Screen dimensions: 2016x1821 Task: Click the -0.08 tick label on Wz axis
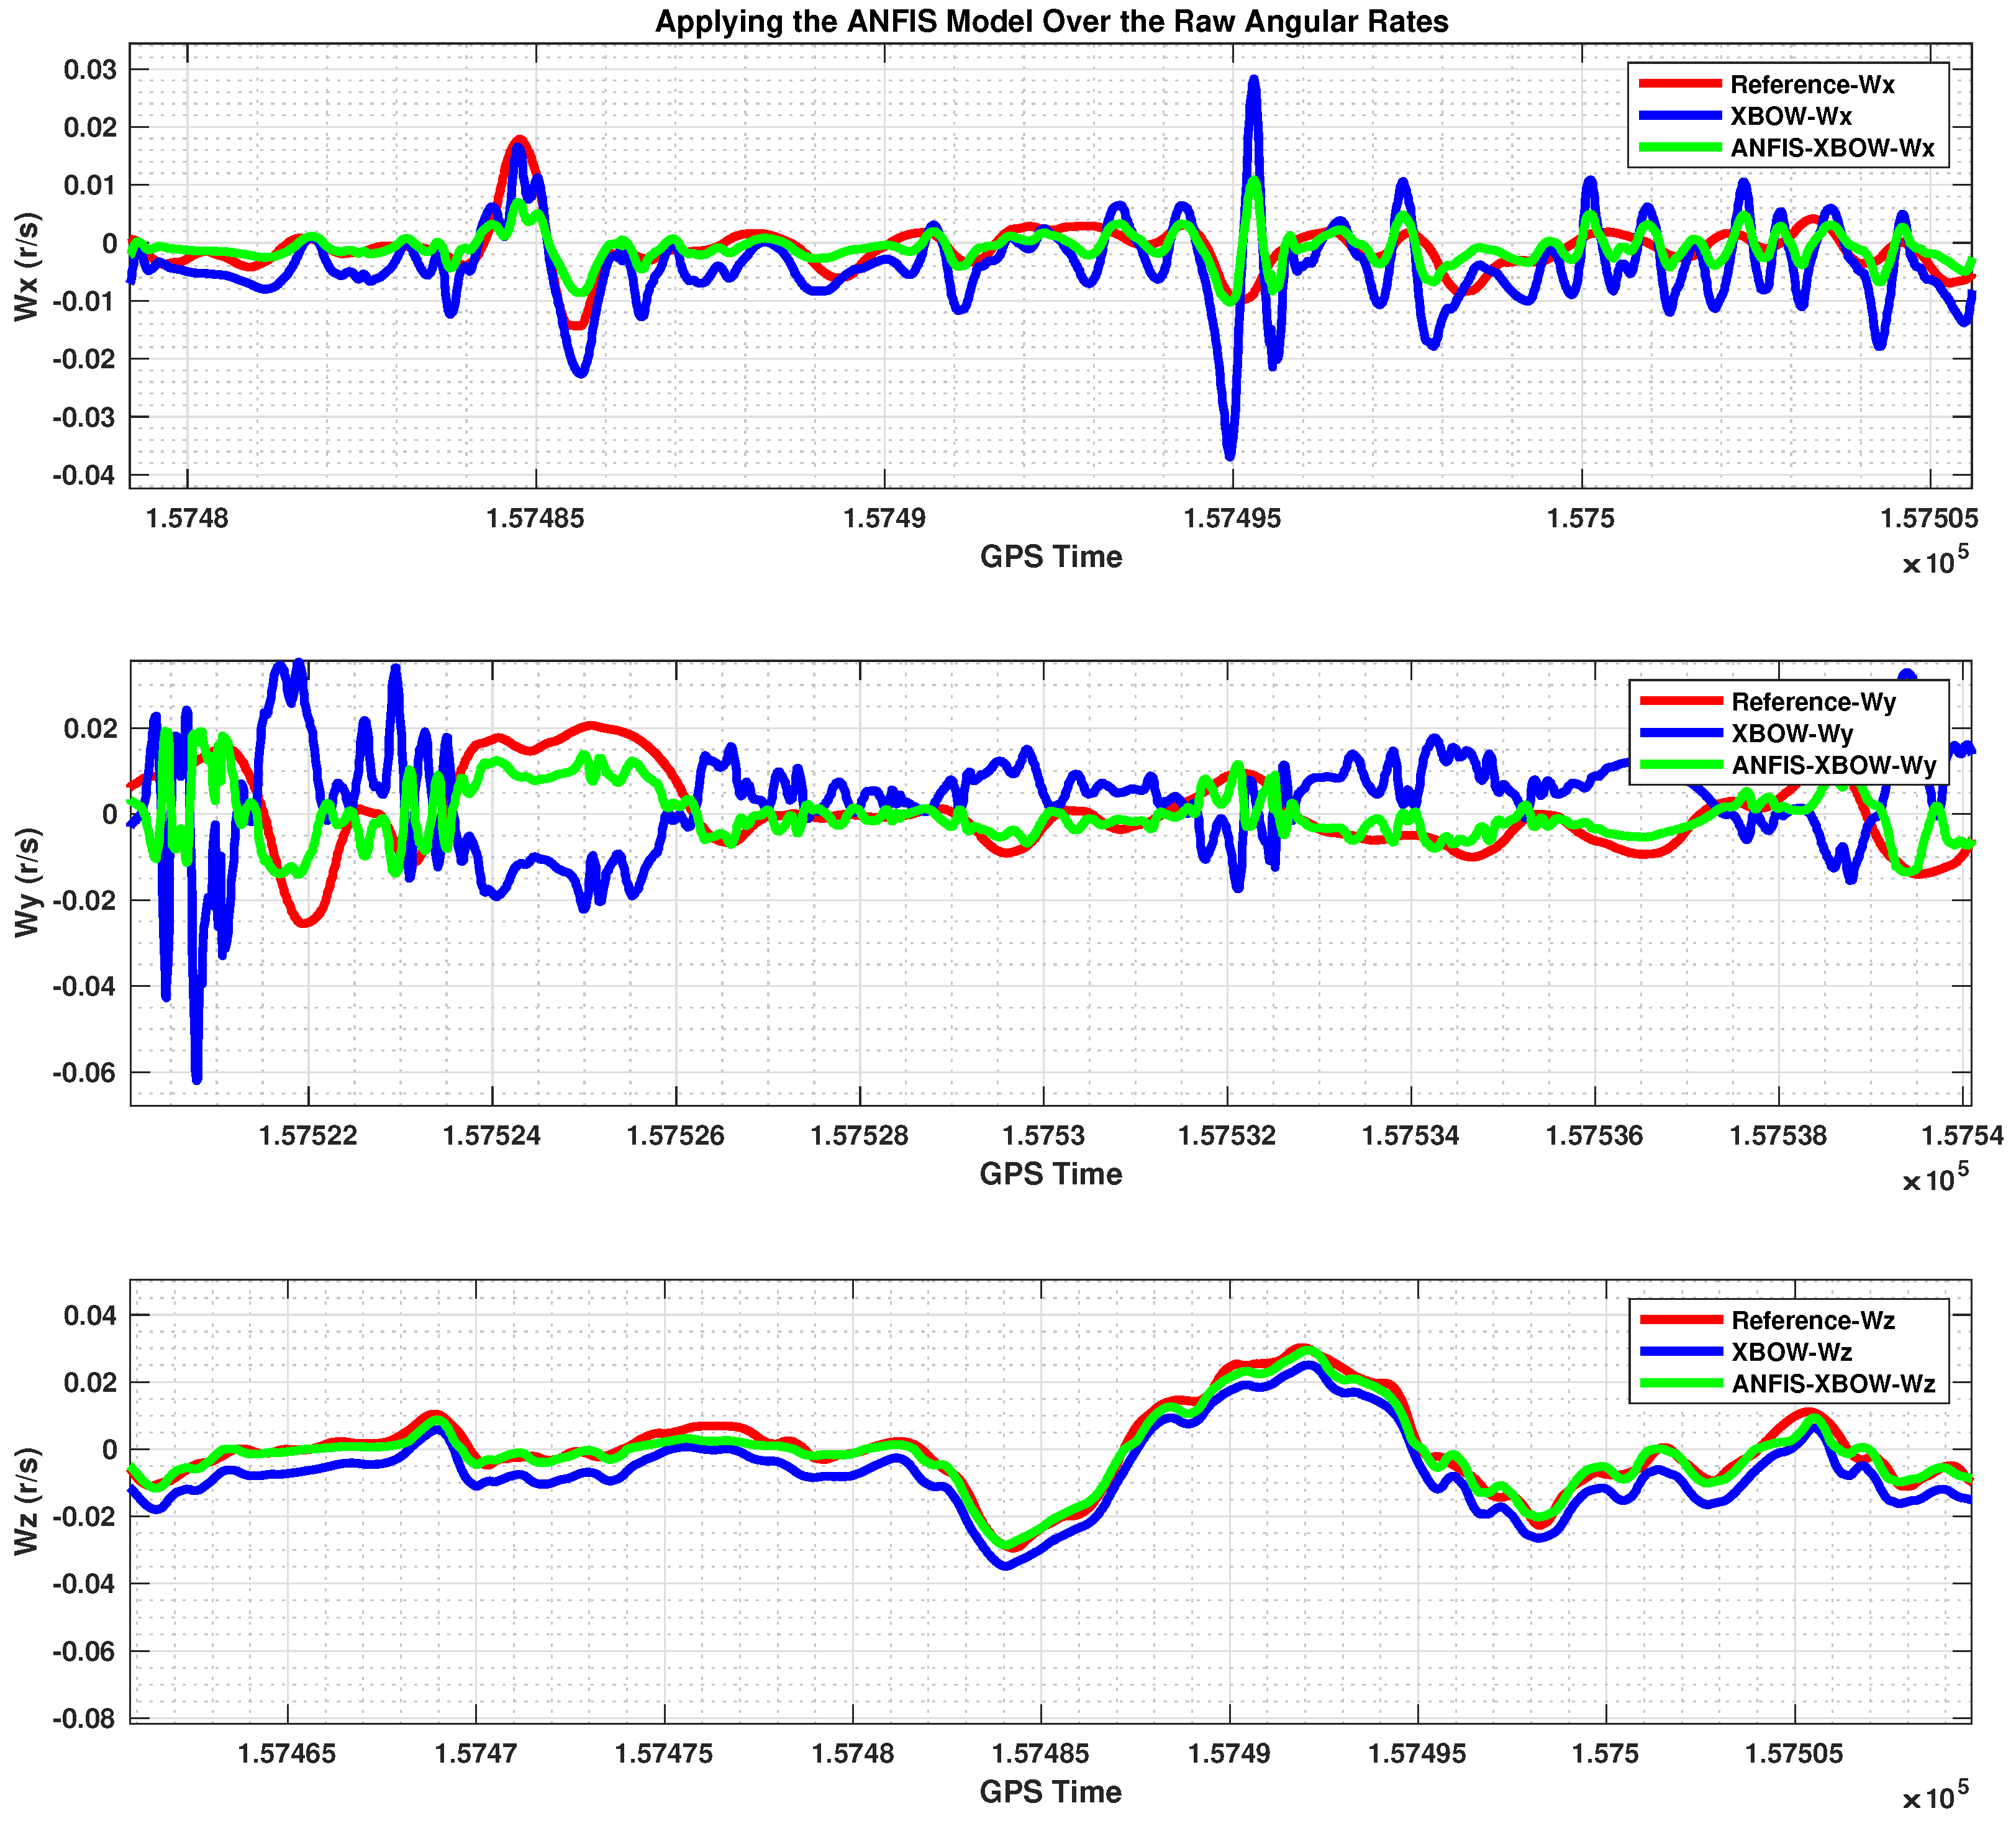[x=84, y=1719]
